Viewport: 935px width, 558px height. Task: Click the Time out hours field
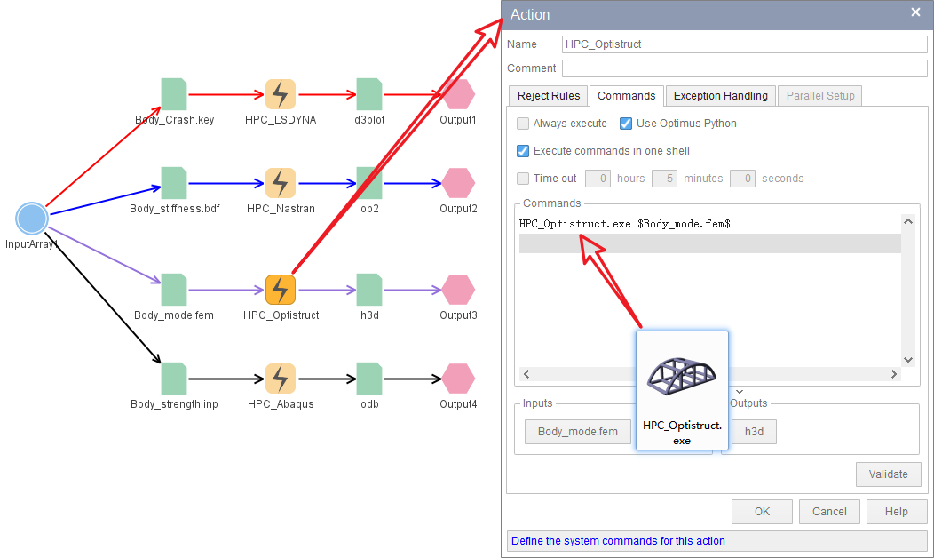(x=597, y=178)
